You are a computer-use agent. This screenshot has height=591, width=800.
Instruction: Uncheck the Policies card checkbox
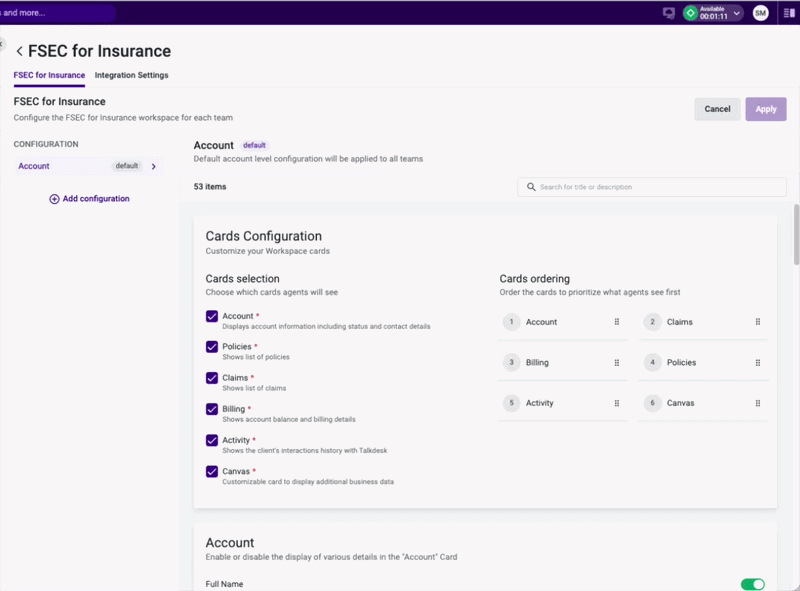click(212, 347)
